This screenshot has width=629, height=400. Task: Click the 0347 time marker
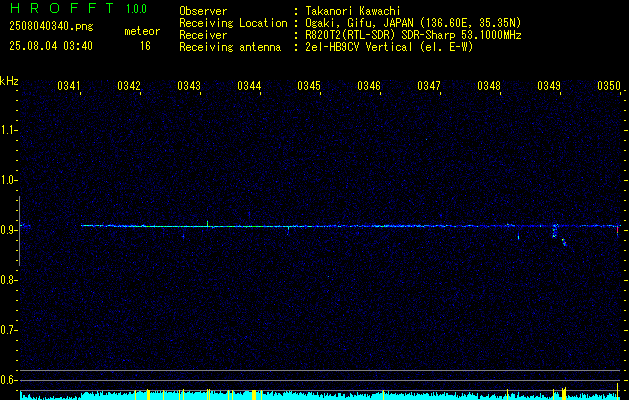(x=428, y=86)
